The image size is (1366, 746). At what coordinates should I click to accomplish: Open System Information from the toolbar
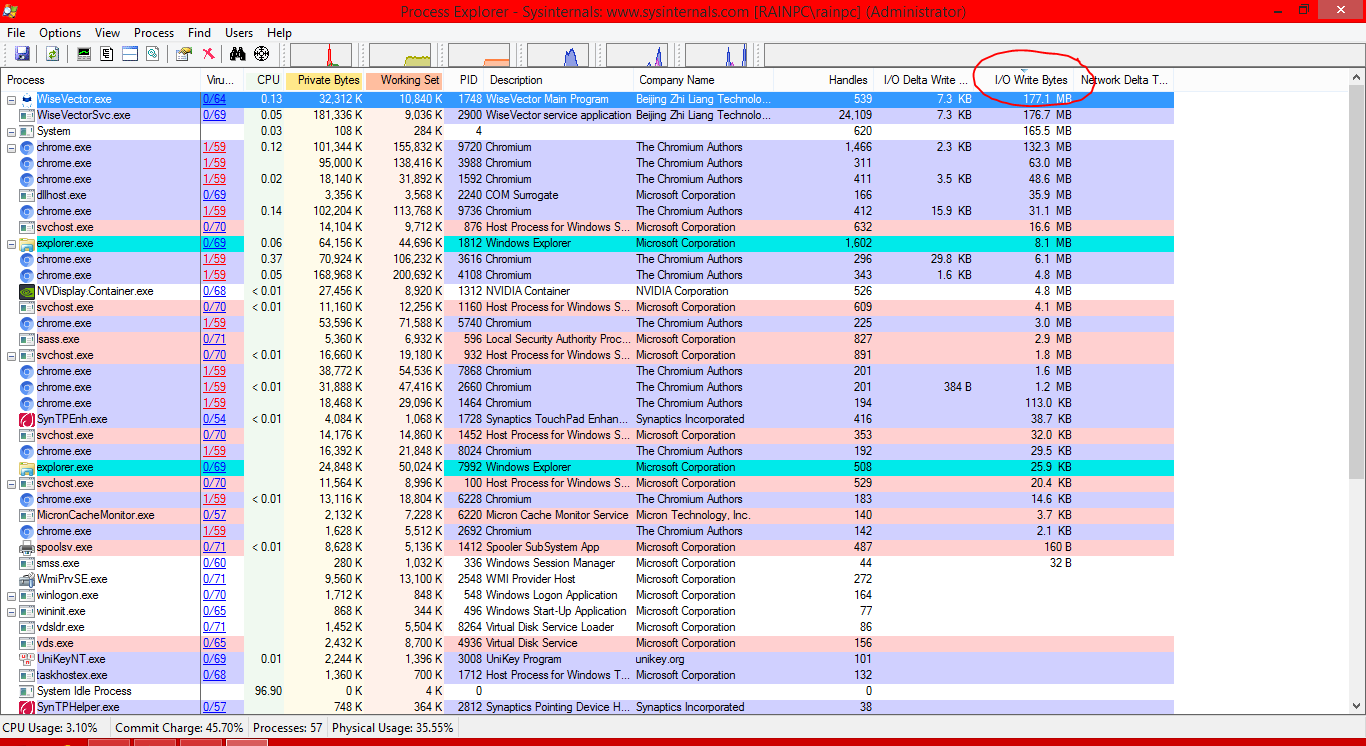84,54
